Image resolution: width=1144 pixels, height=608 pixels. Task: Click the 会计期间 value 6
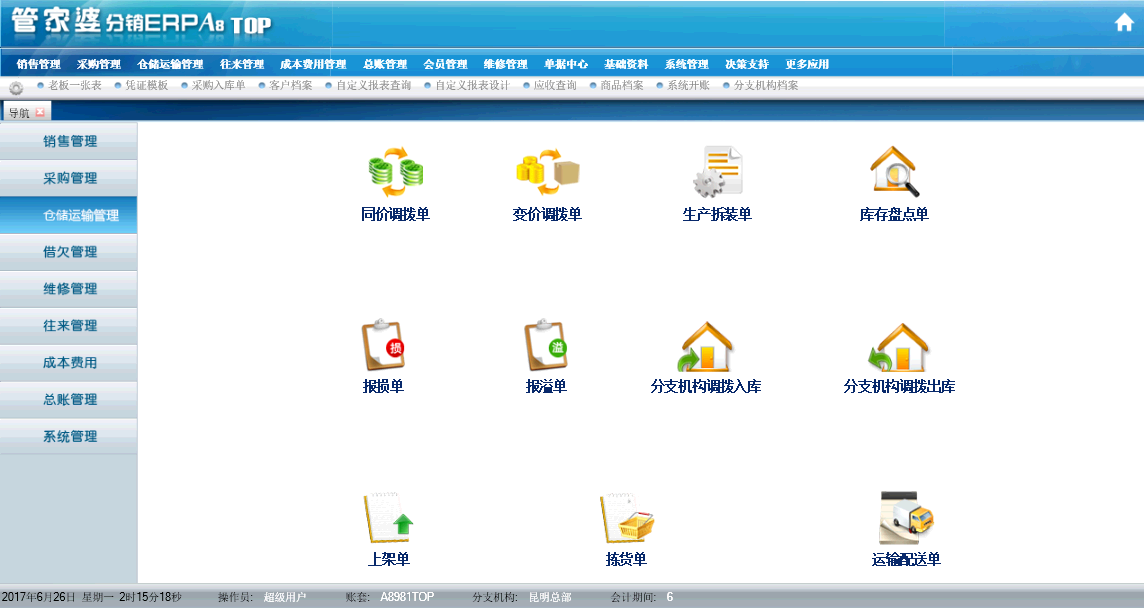click(x=670, y=597)
